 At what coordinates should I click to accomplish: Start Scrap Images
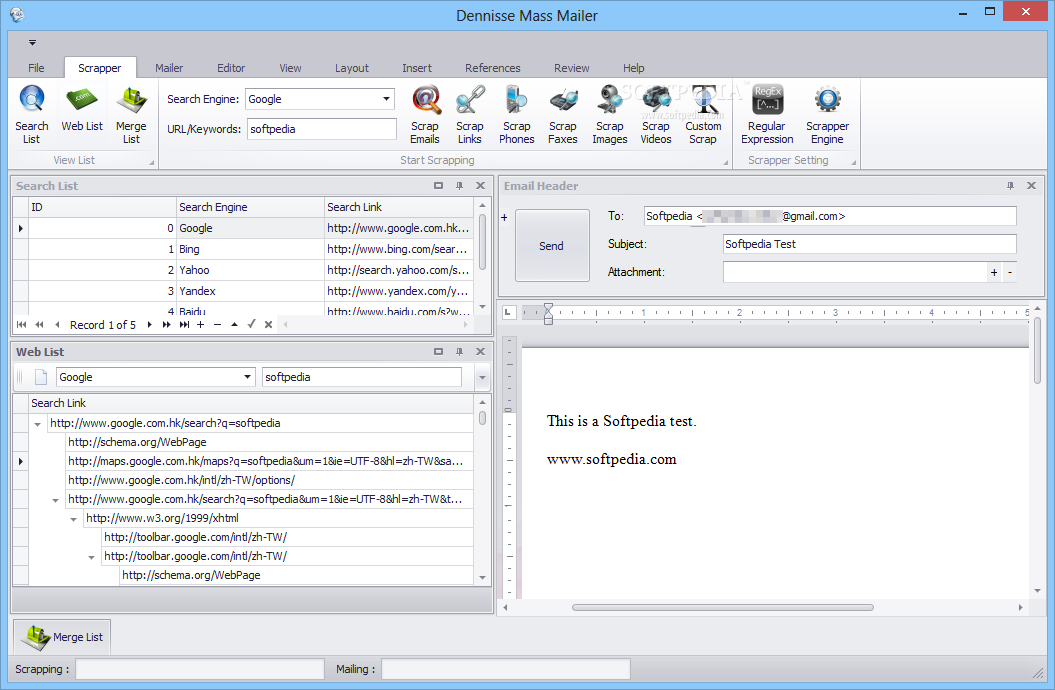[x=610, y=114]
